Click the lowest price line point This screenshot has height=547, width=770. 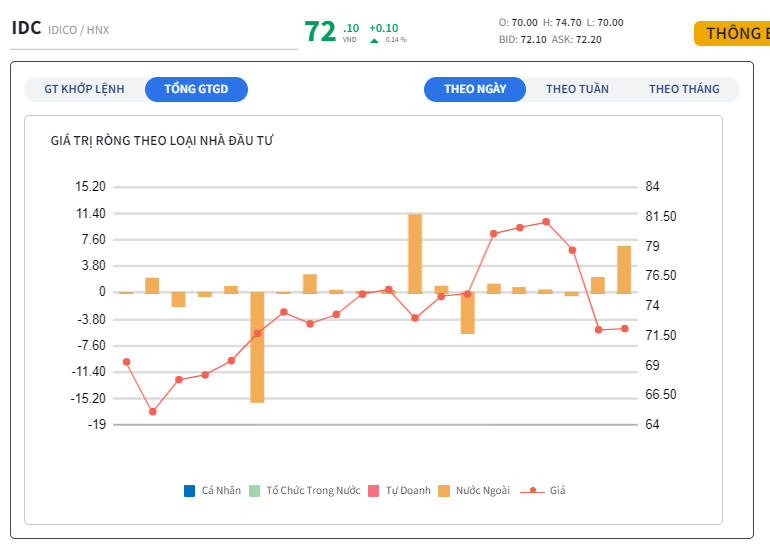(153, 411)
